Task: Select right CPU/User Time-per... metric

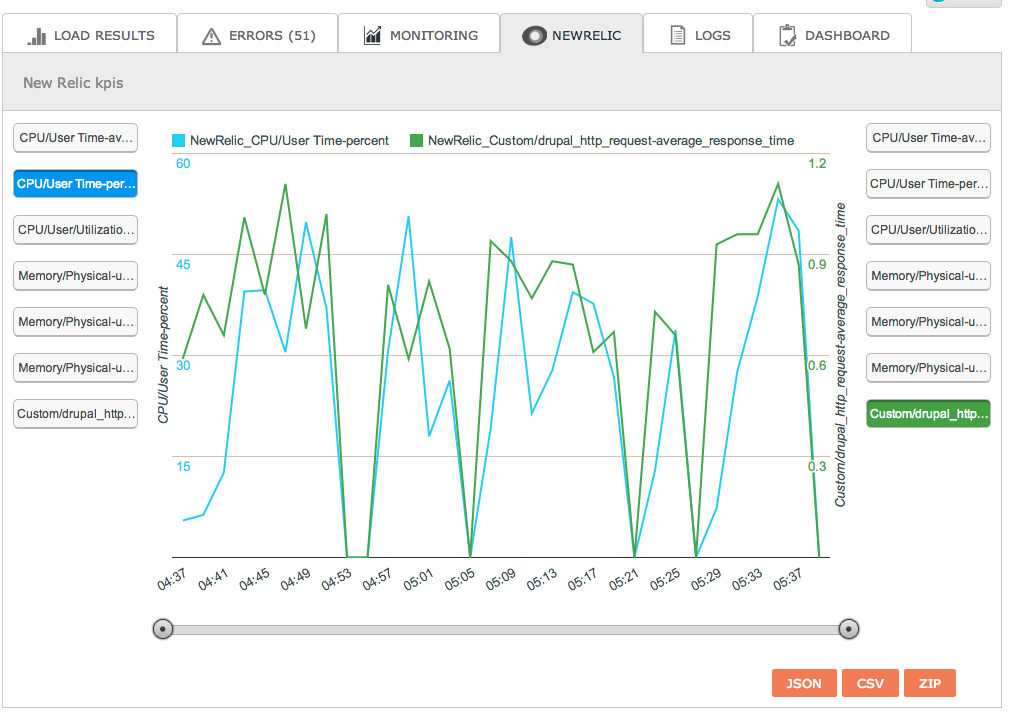Action: click(928, 184)
